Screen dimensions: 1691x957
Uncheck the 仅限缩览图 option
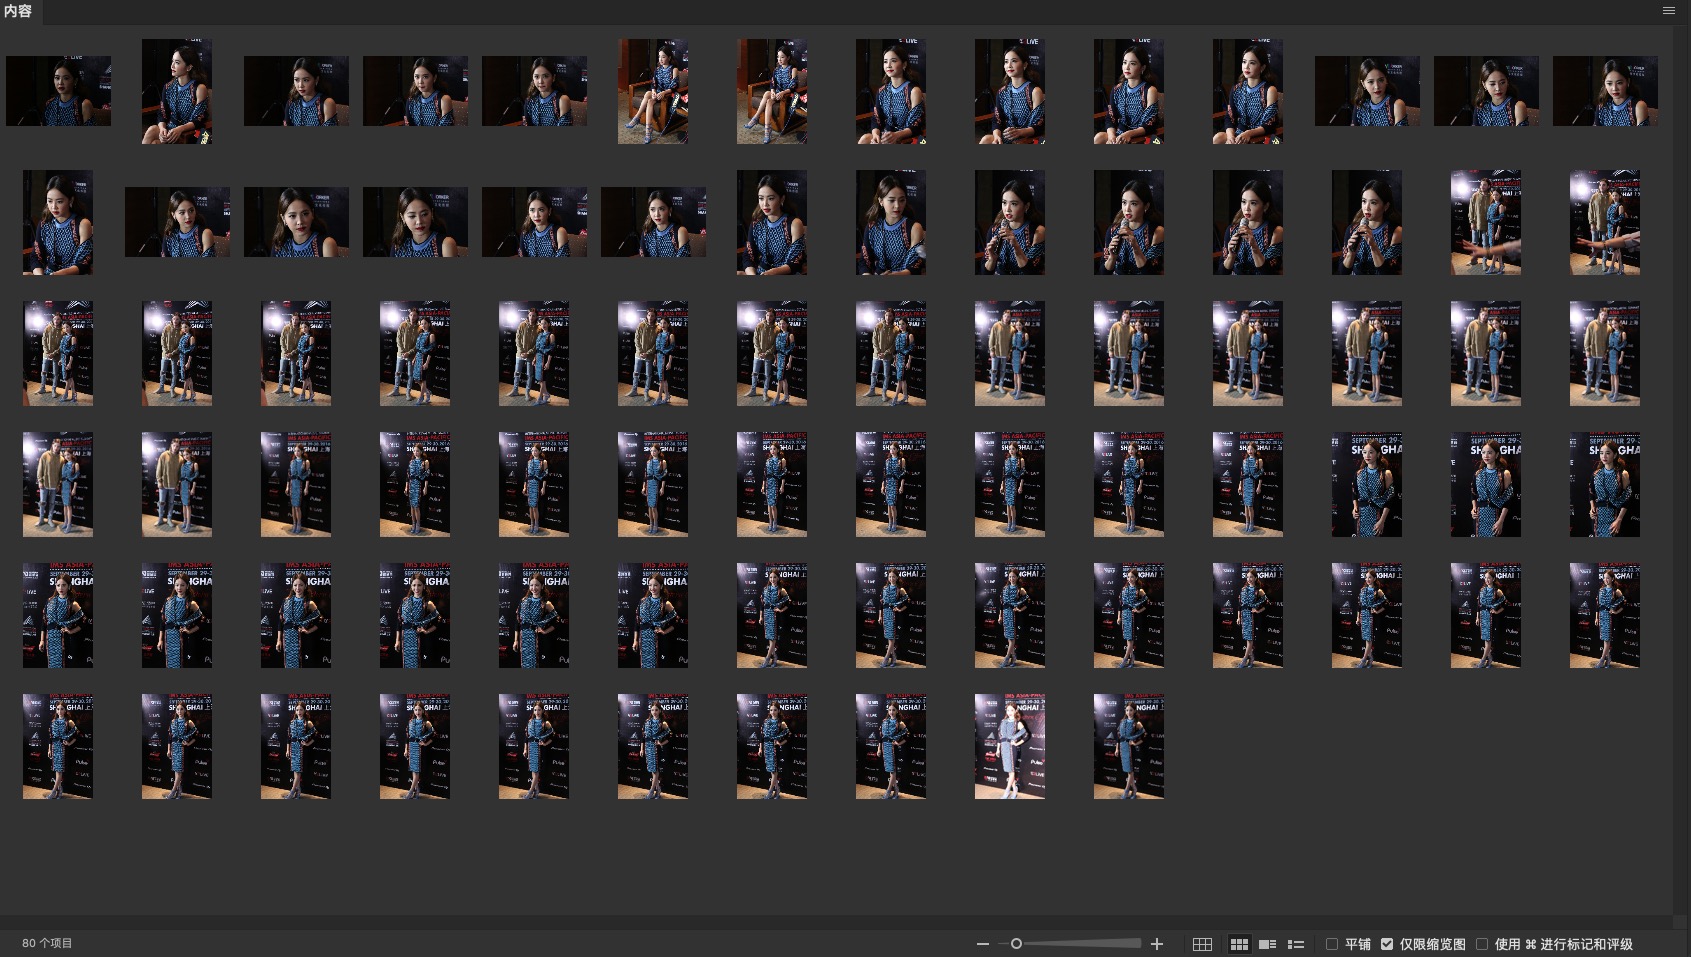click(x=1387, y=944)
